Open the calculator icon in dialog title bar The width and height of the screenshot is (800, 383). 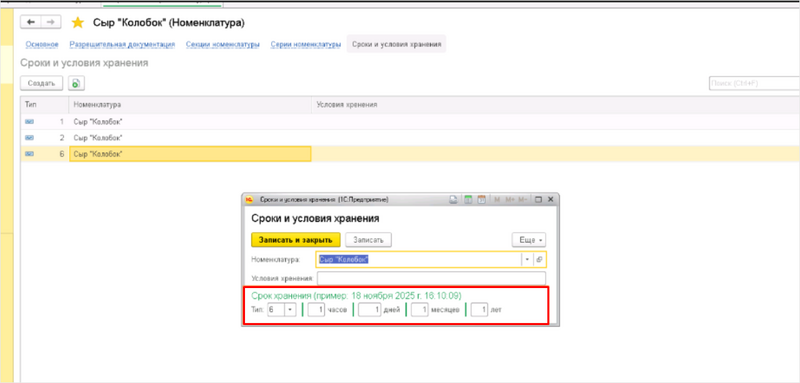tap(467, 200)
